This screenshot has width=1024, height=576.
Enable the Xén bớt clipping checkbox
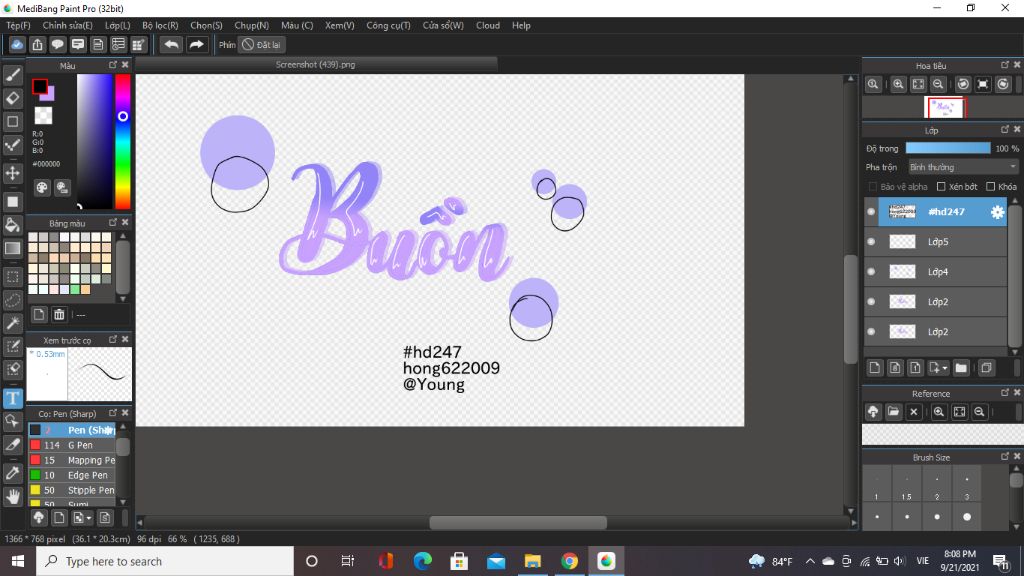tap(941, 187)
